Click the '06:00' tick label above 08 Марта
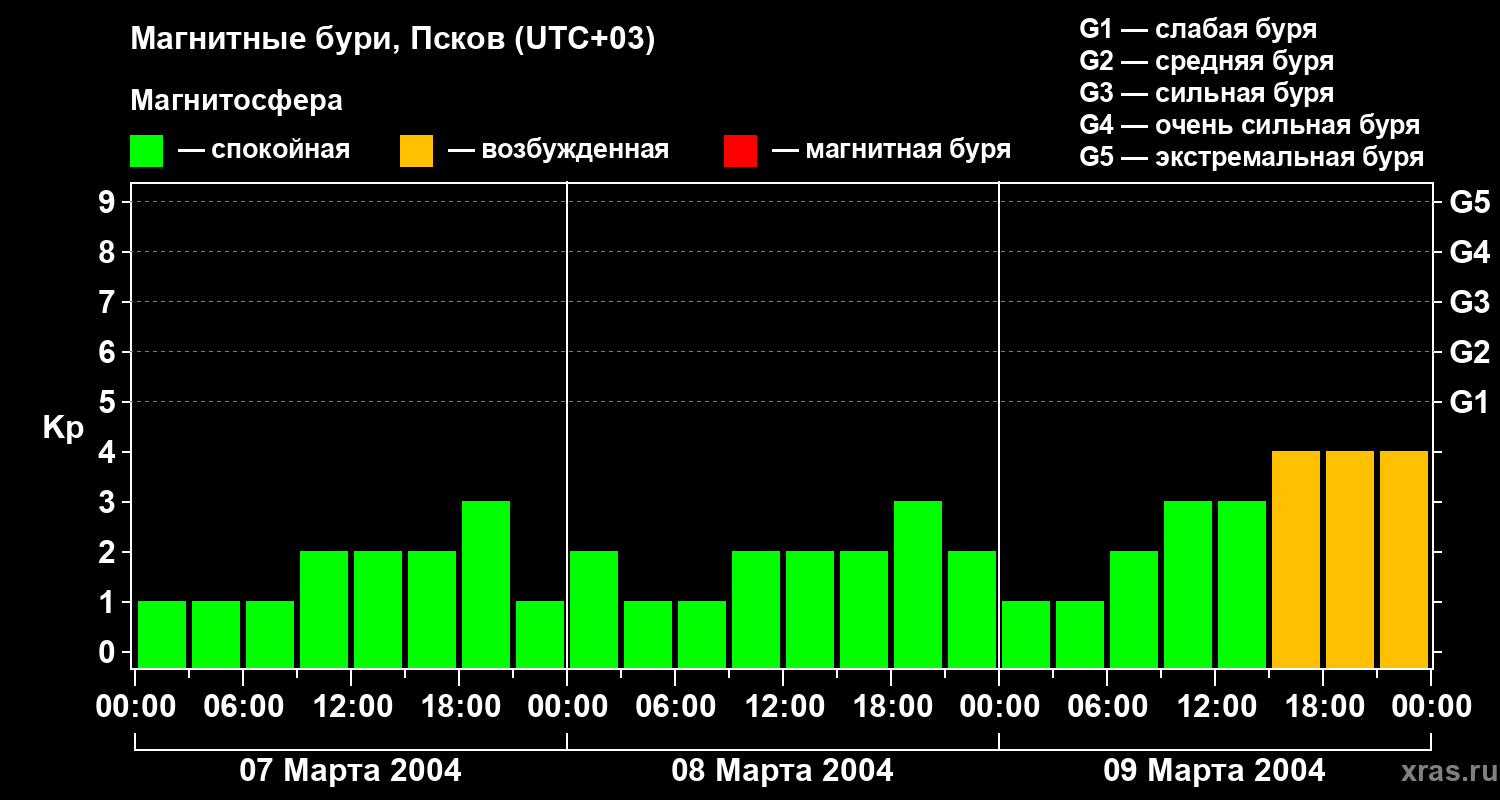This screenshot has height=800, width=1500. (x=675, y=707)
